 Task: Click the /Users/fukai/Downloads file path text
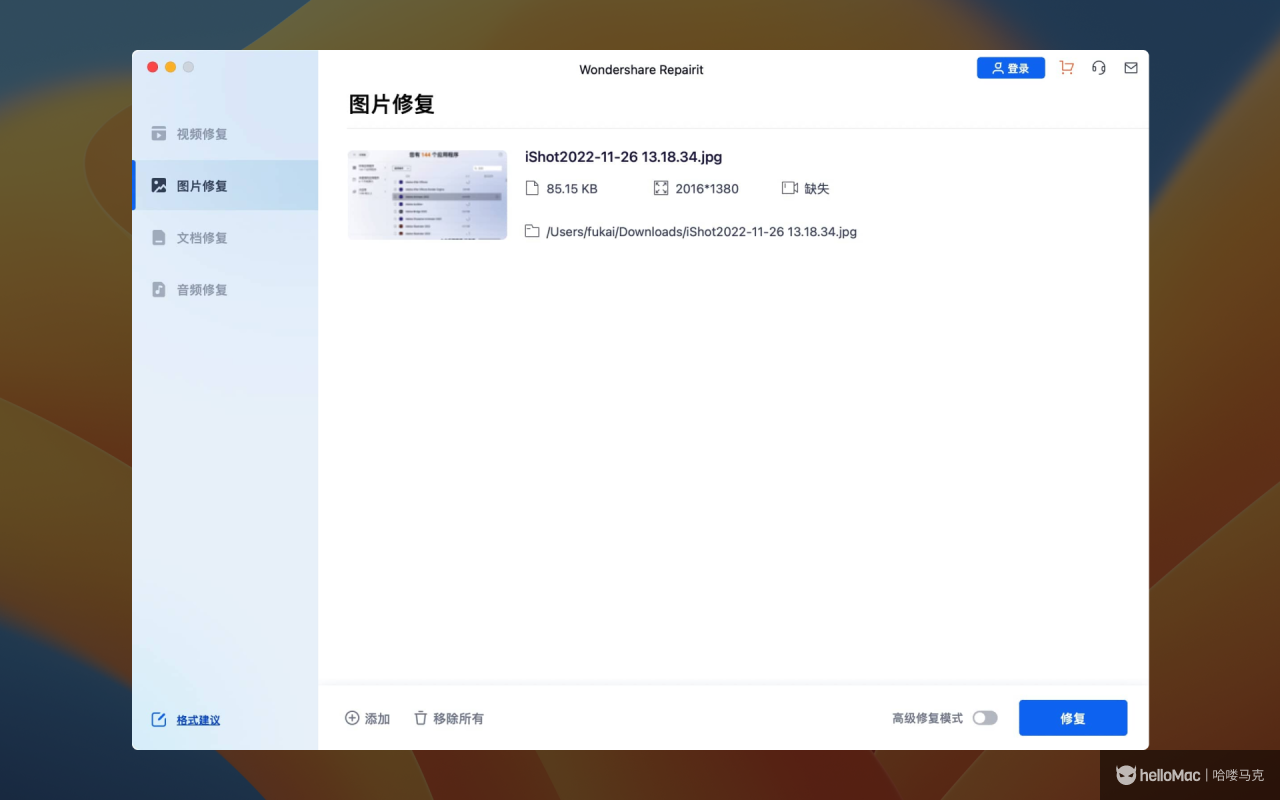[x=701, y=232]
